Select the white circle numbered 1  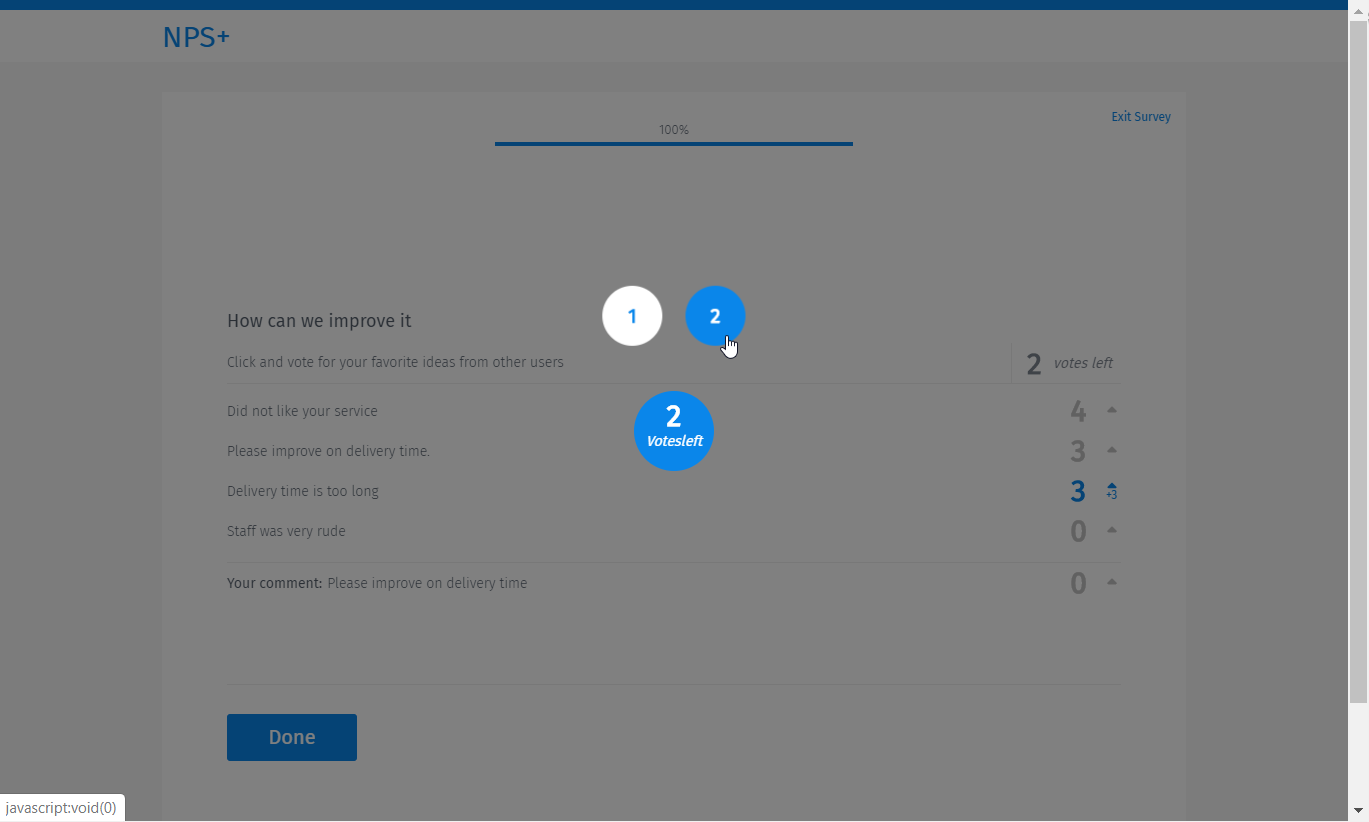632,315
